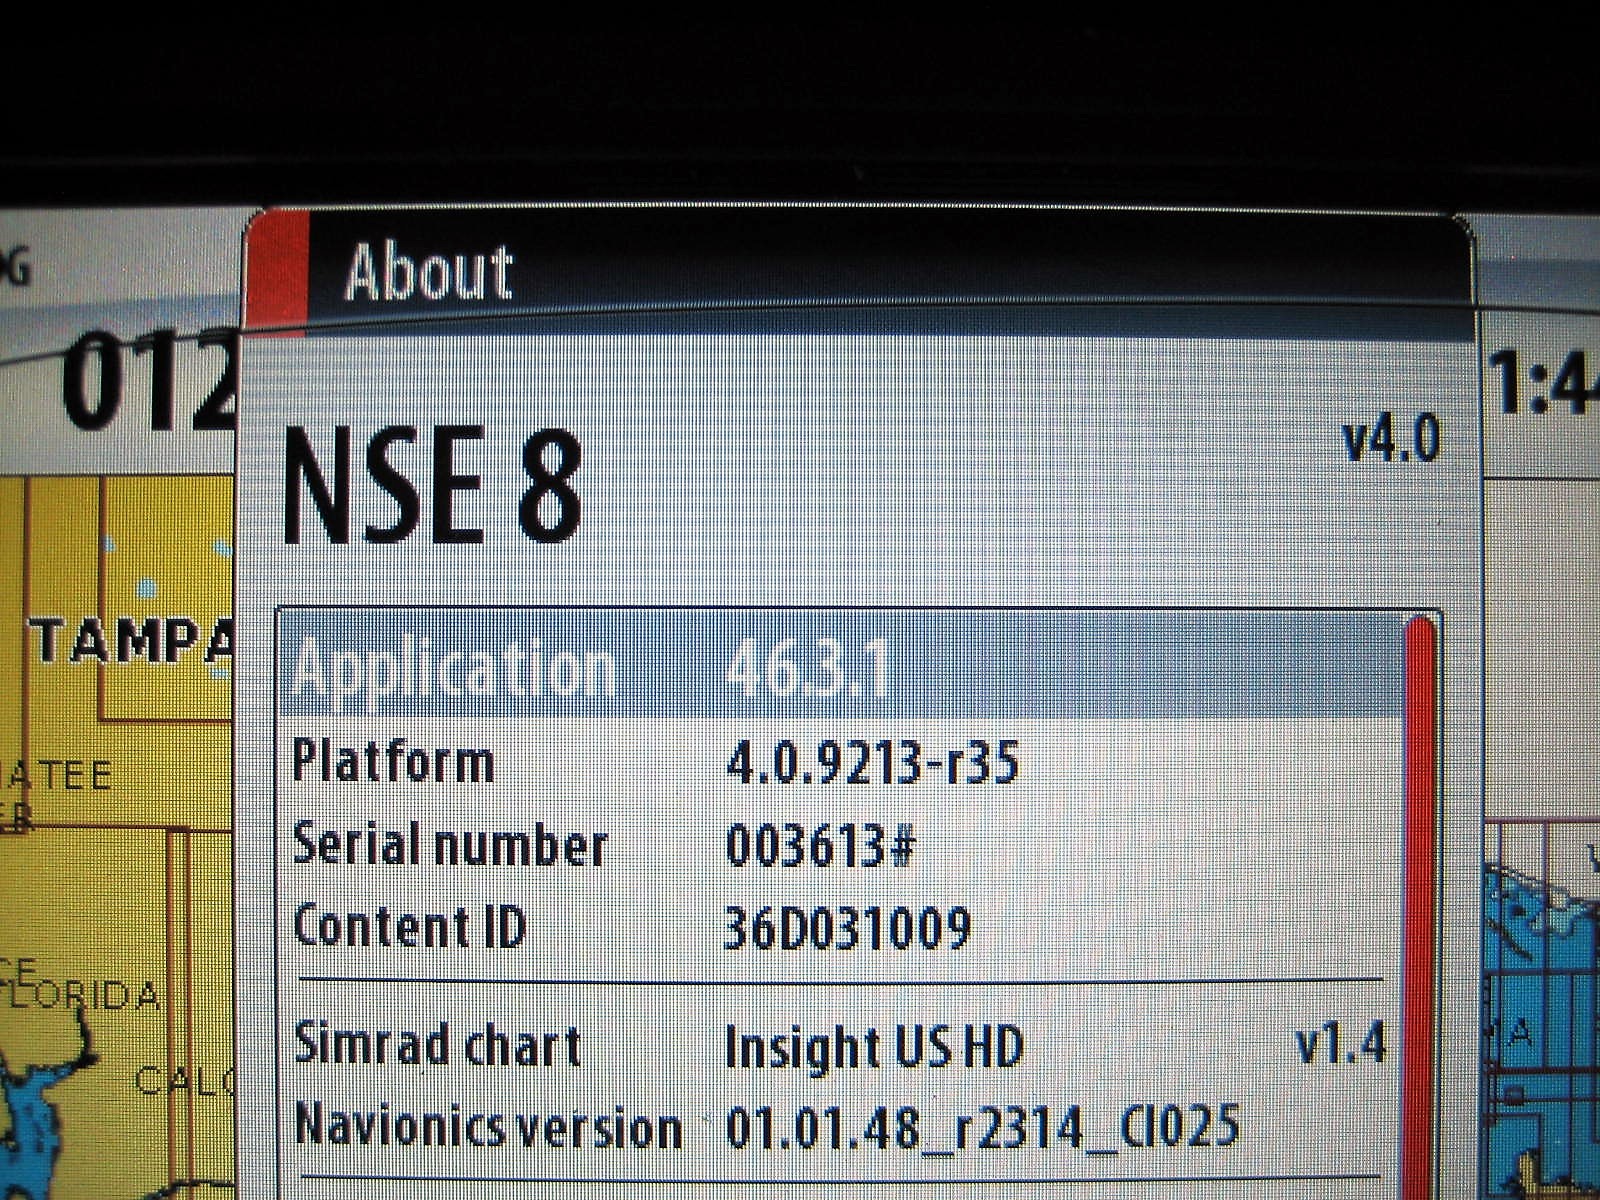This screenshot has height=1200, width=1600.
Task: Click the Content ID label
Action: point(409,926)
